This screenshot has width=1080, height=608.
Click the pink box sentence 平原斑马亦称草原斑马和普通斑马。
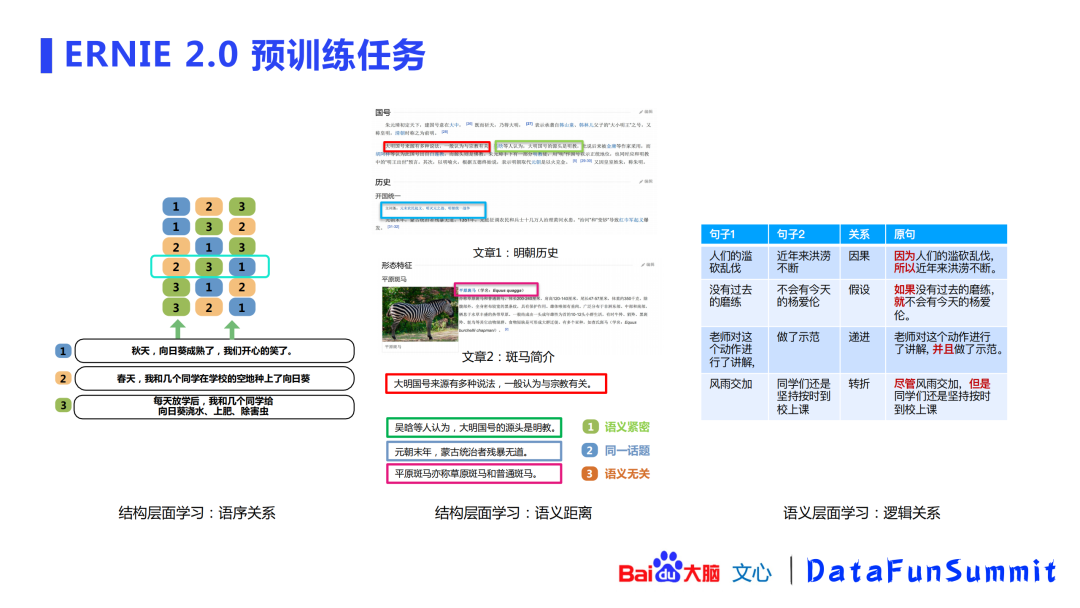[x=474, y=474]
